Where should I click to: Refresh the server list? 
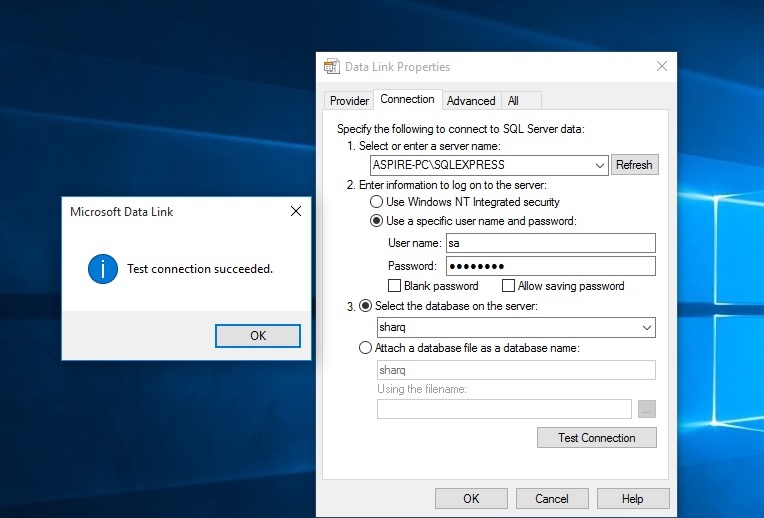pyautogui.click(x=634, y=165)
